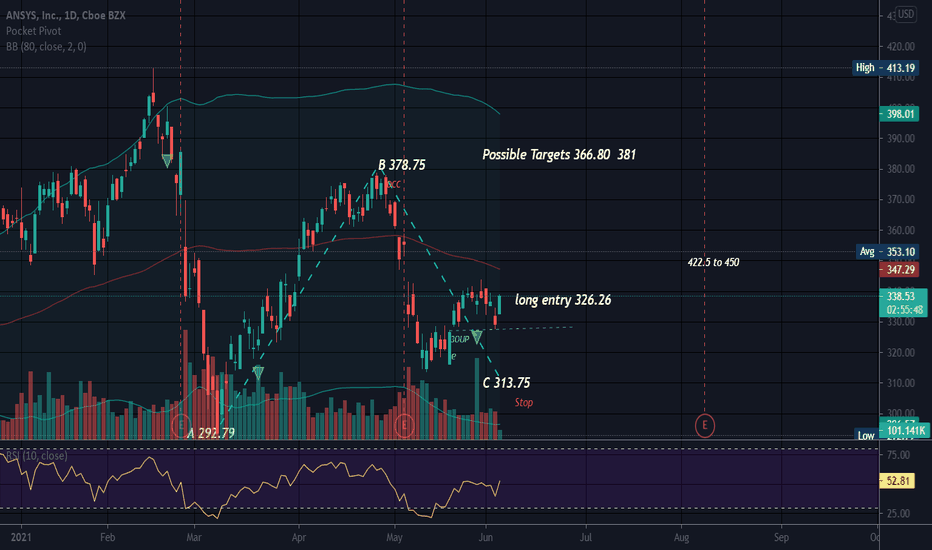Select the Pocket Pivot indicator label
932x550 pixels.
[33, 31]
